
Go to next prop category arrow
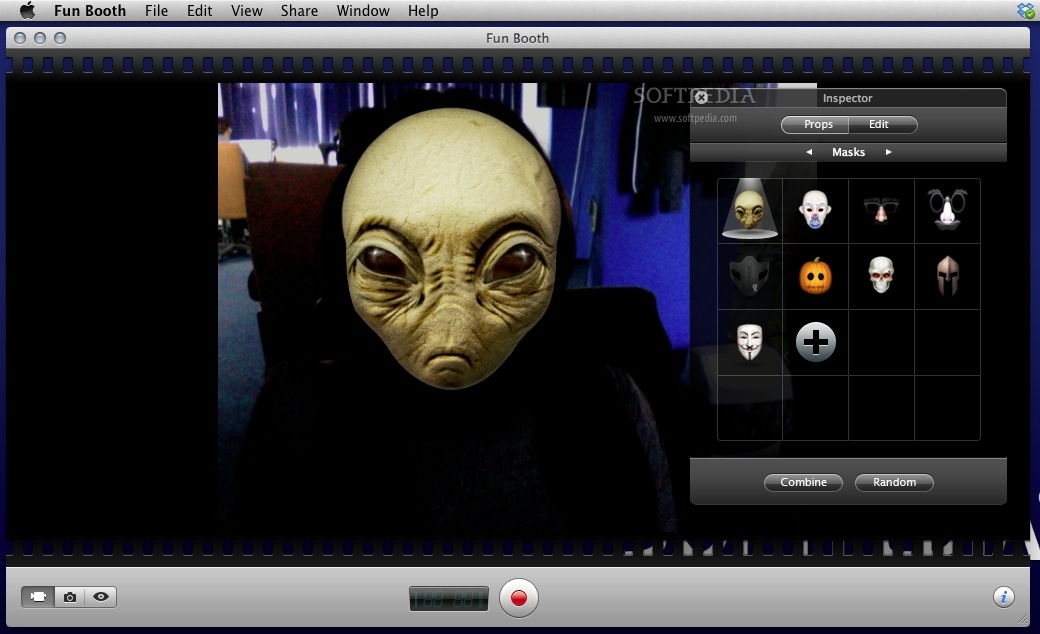pyautogui.click(x=888, y=152)
